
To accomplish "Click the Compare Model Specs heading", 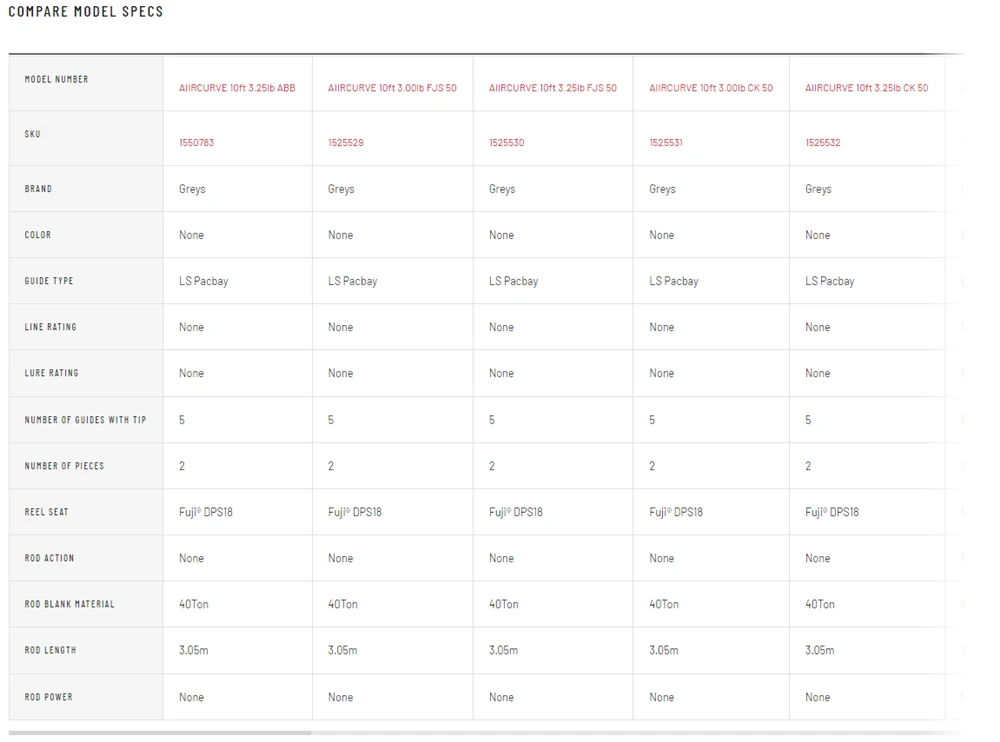I will pyautogui.click(x=86, y=12).
